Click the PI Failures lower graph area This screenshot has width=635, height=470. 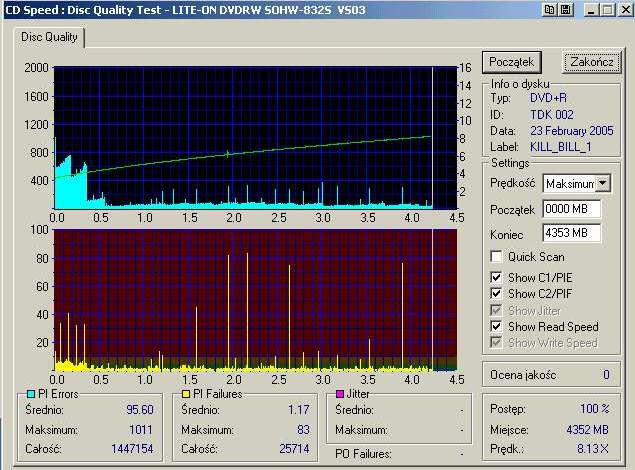256,300
